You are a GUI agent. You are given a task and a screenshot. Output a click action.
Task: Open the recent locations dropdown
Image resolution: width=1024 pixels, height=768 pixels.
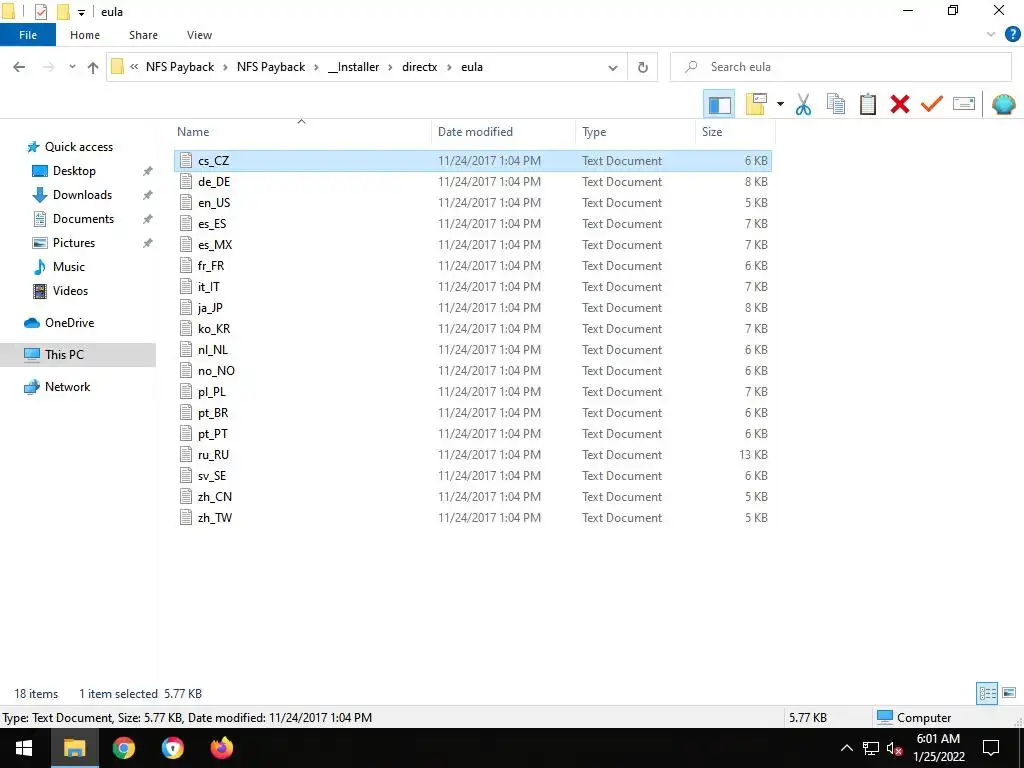click(72, 67)
